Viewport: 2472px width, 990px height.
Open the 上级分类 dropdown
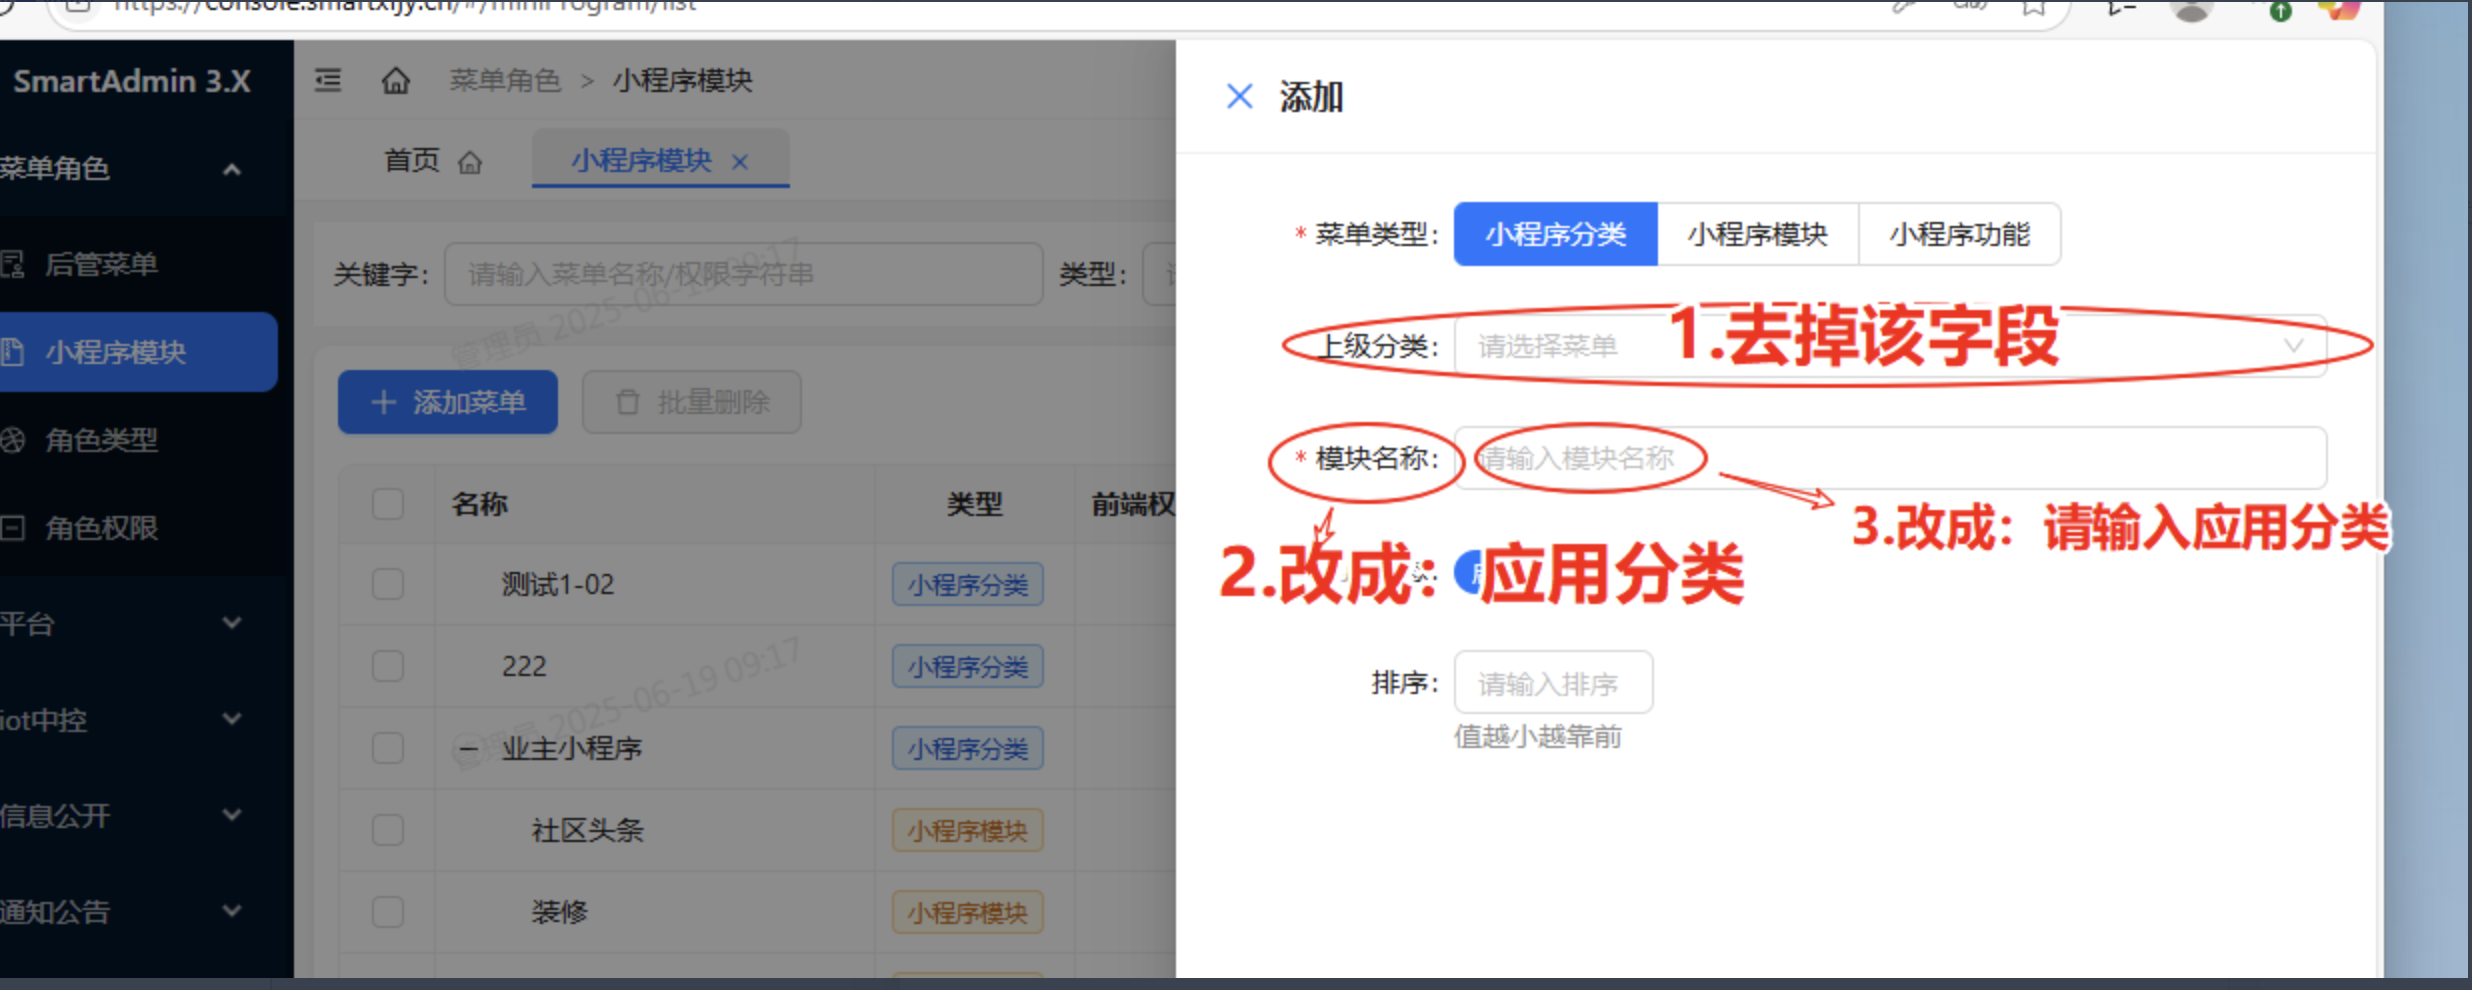pyautogui.click(x=1888, y=346)
